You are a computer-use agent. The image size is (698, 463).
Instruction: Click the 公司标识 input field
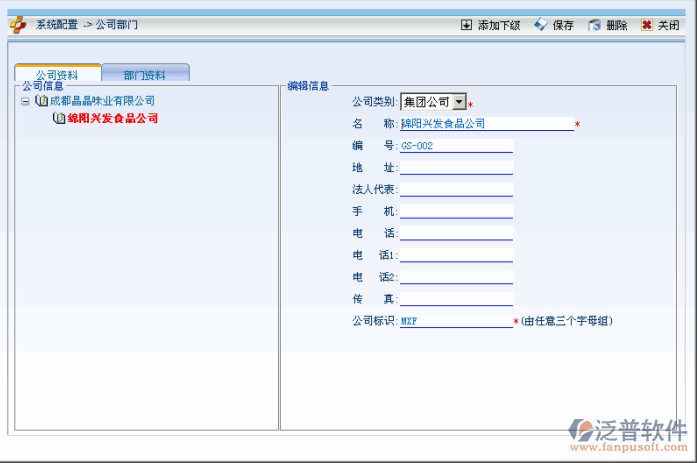coord(456,322)
